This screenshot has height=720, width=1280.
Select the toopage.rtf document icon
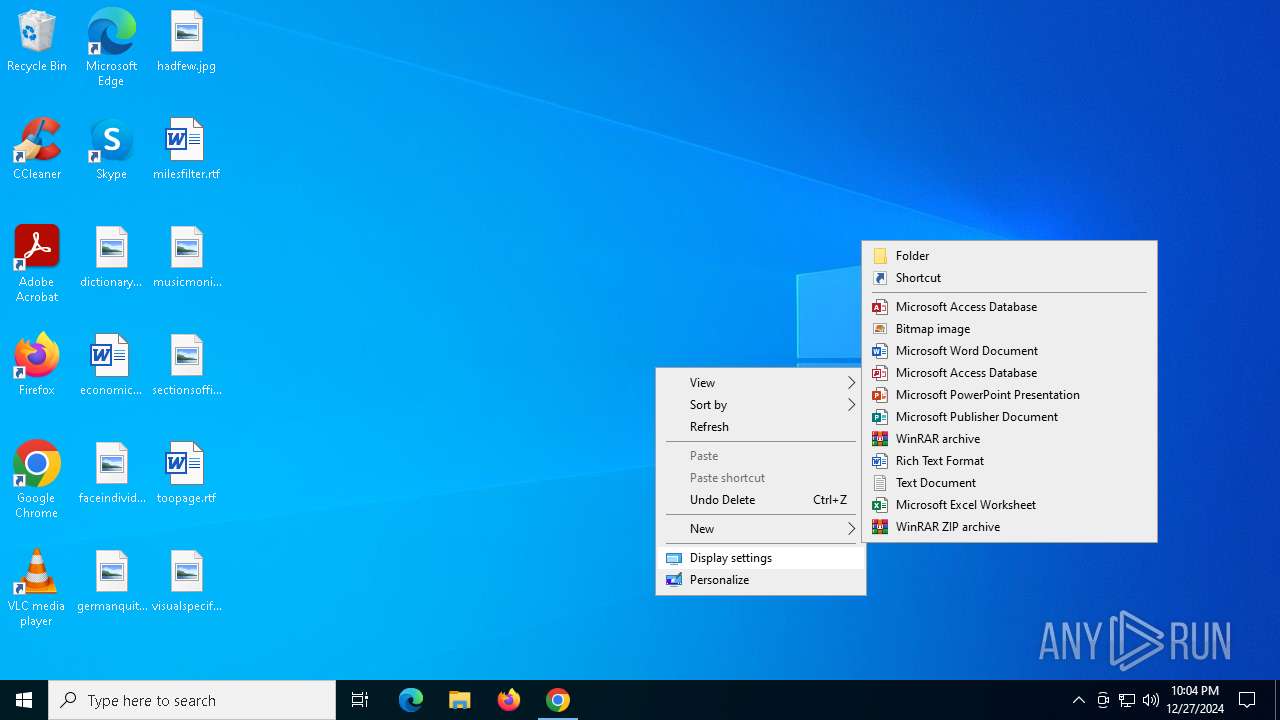coord(186,474)
